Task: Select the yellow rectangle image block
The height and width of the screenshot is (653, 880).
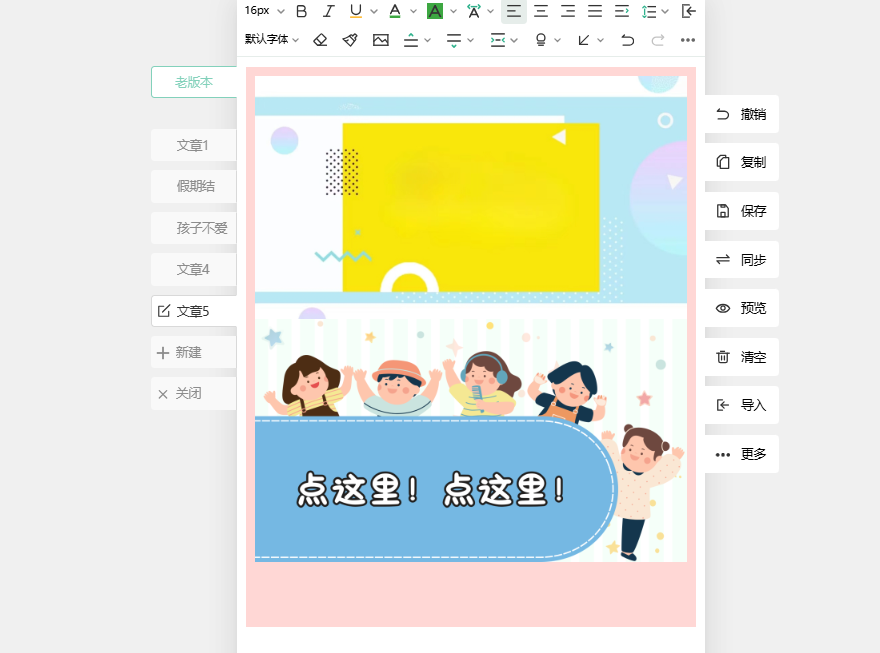Action: [x=471, y=207]
